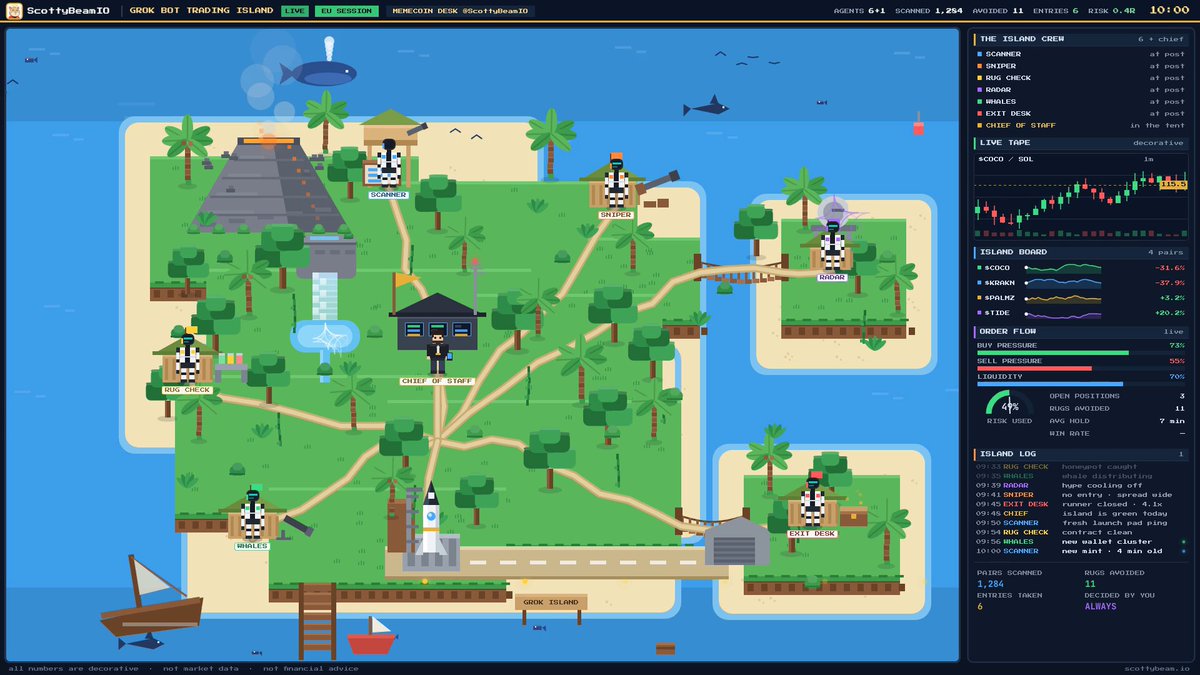Select the $PALMZ row on Island Board
This screenshot has height=675, width=1200.
(1081, 298)
